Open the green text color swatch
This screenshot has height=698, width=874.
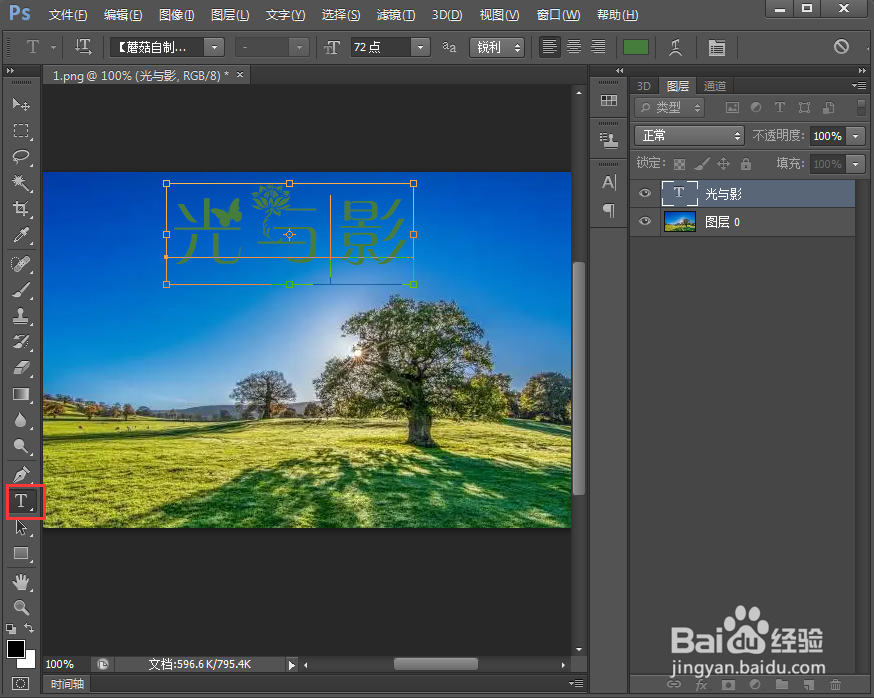click(635, 47)
